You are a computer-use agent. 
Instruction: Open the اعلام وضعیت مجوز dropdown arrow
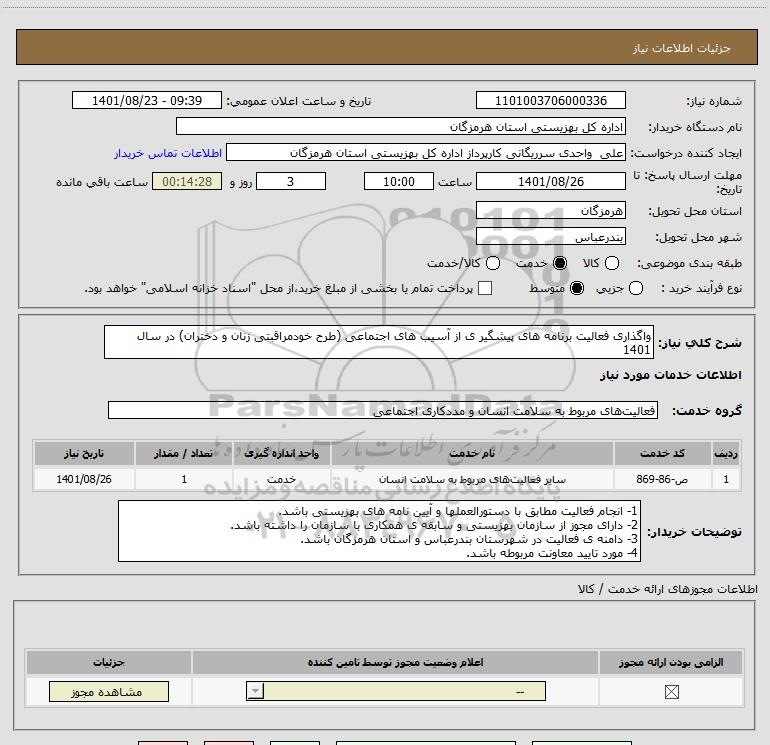pyautogui.click(x=255, y=691)
